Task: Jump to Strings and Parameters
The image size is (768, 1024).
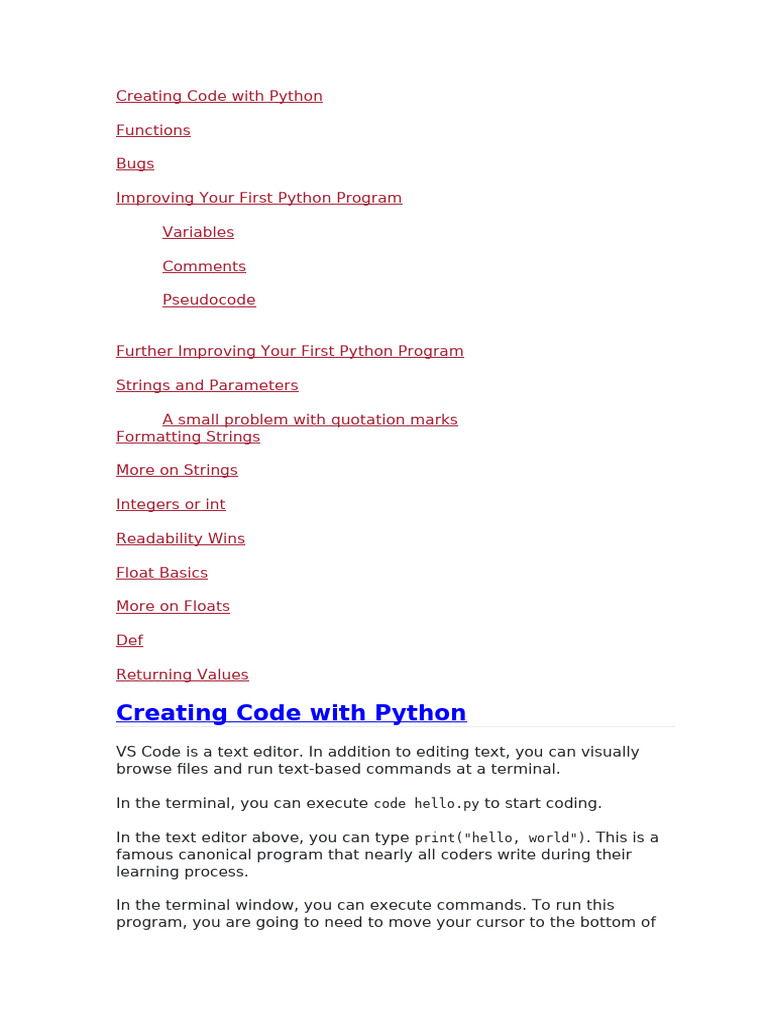Action: 207,385
